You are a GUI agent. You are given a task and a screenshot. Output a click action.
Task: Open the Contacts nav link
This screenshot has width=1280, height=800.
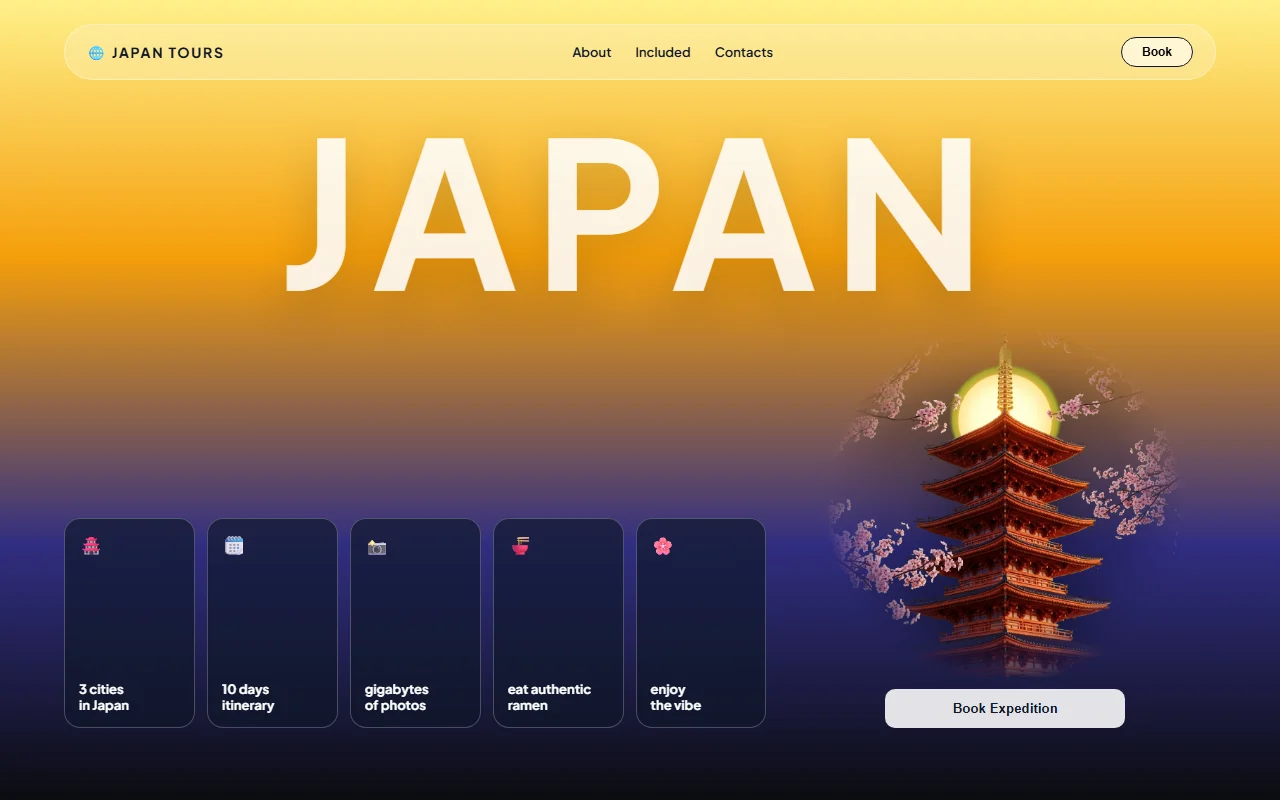click(x=744, y=52)
